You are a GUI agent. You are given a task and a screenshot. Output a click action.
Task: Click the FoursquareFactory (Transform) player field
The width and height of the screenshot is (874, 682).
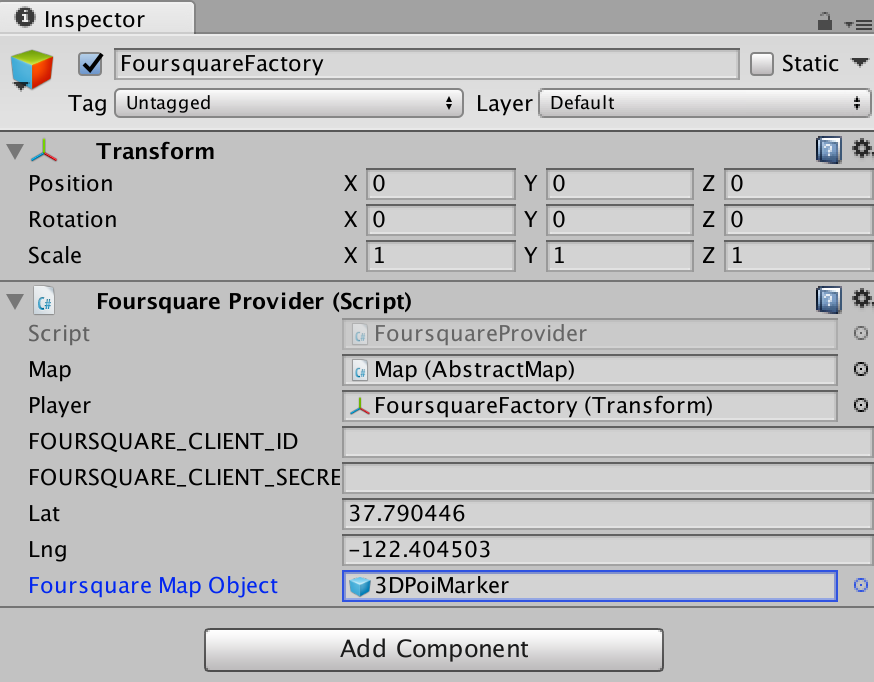point(590,406)
